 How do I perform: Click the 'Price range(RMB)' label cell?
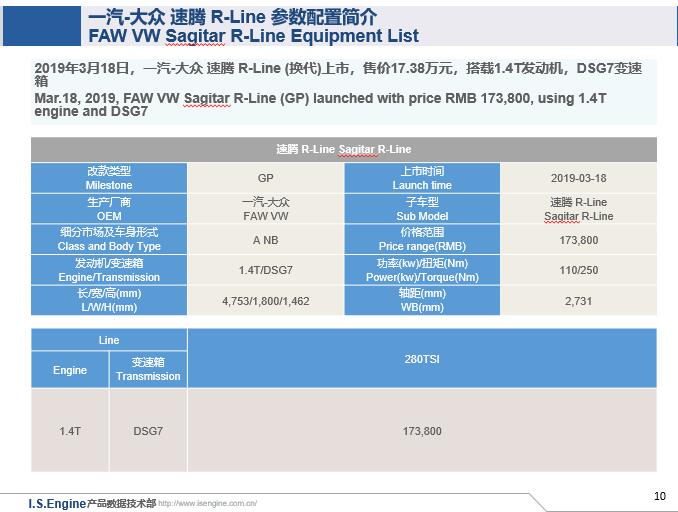(422, 239)
